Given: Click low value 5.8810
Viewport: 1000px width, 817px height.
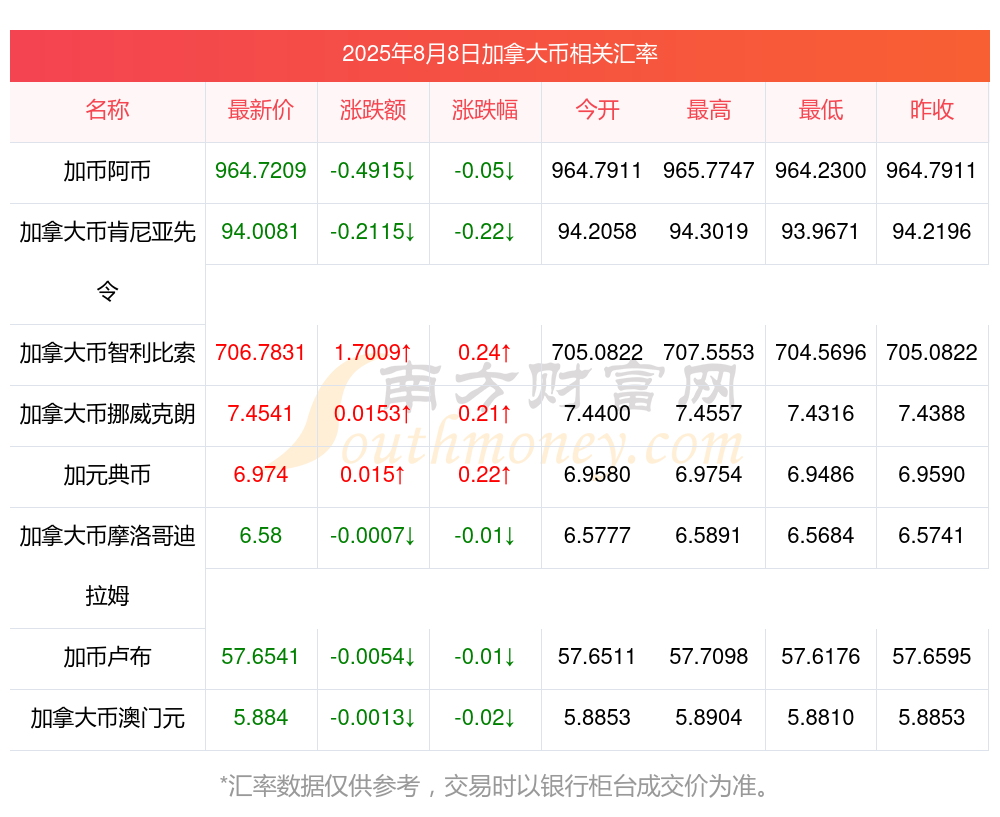Looking at the screenshot, I should click(x=821, y=718).
